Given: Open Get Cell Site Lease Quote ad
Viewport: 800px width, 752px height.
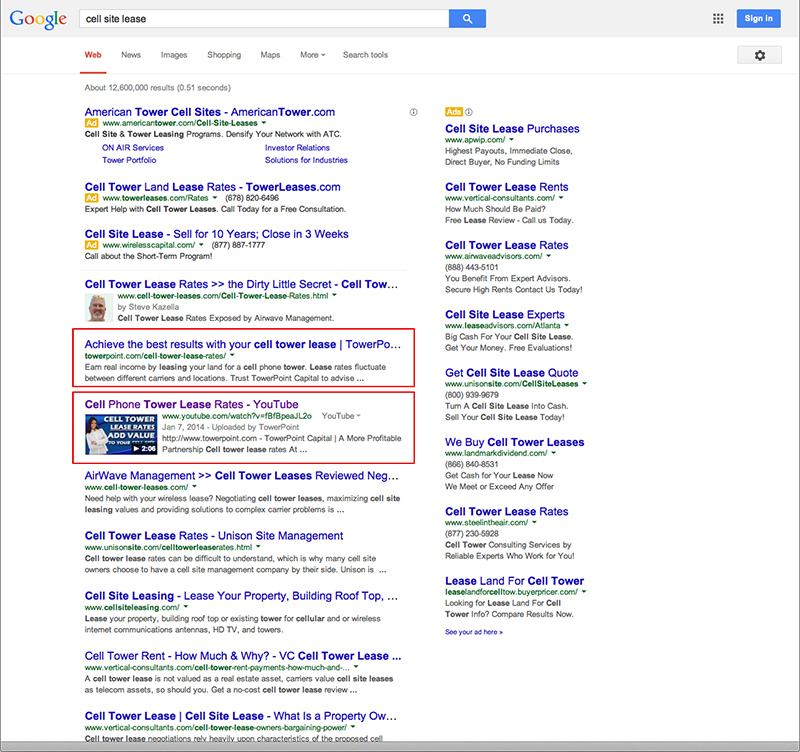Looking at the screenshot, I should coord(512,372).
